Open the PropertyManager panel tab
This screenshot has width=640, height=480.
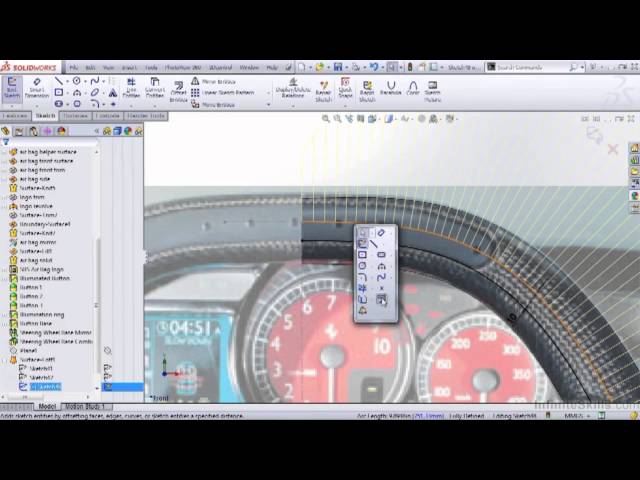coord(19,131)
